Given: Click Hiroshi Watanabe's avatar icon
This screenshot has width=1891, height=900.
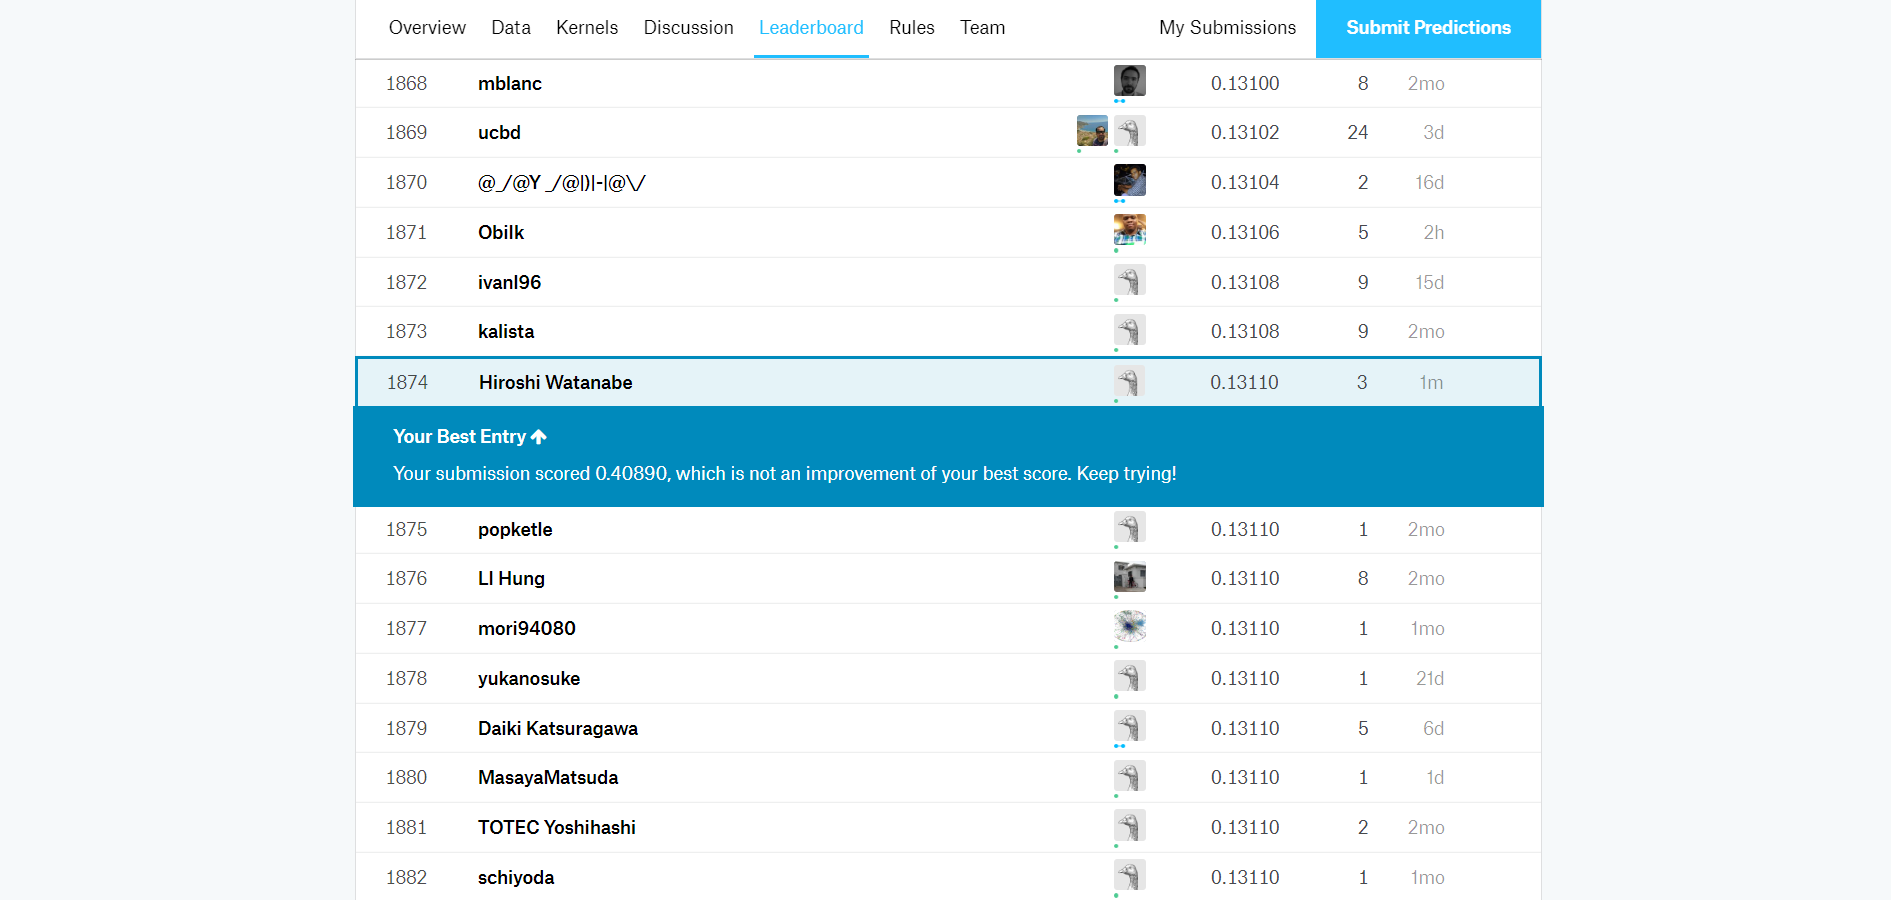Looking at the screenshot, I should point(1129,381).
